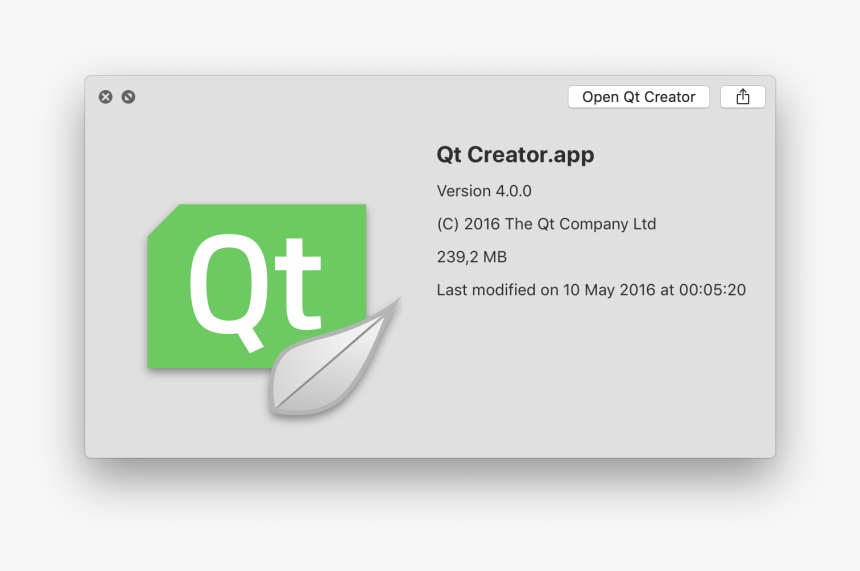Image resolution: width=860 pixels, height=571 pixels.
Task: Click the (C) symbol in copyright line
Action: coord(448,224)
